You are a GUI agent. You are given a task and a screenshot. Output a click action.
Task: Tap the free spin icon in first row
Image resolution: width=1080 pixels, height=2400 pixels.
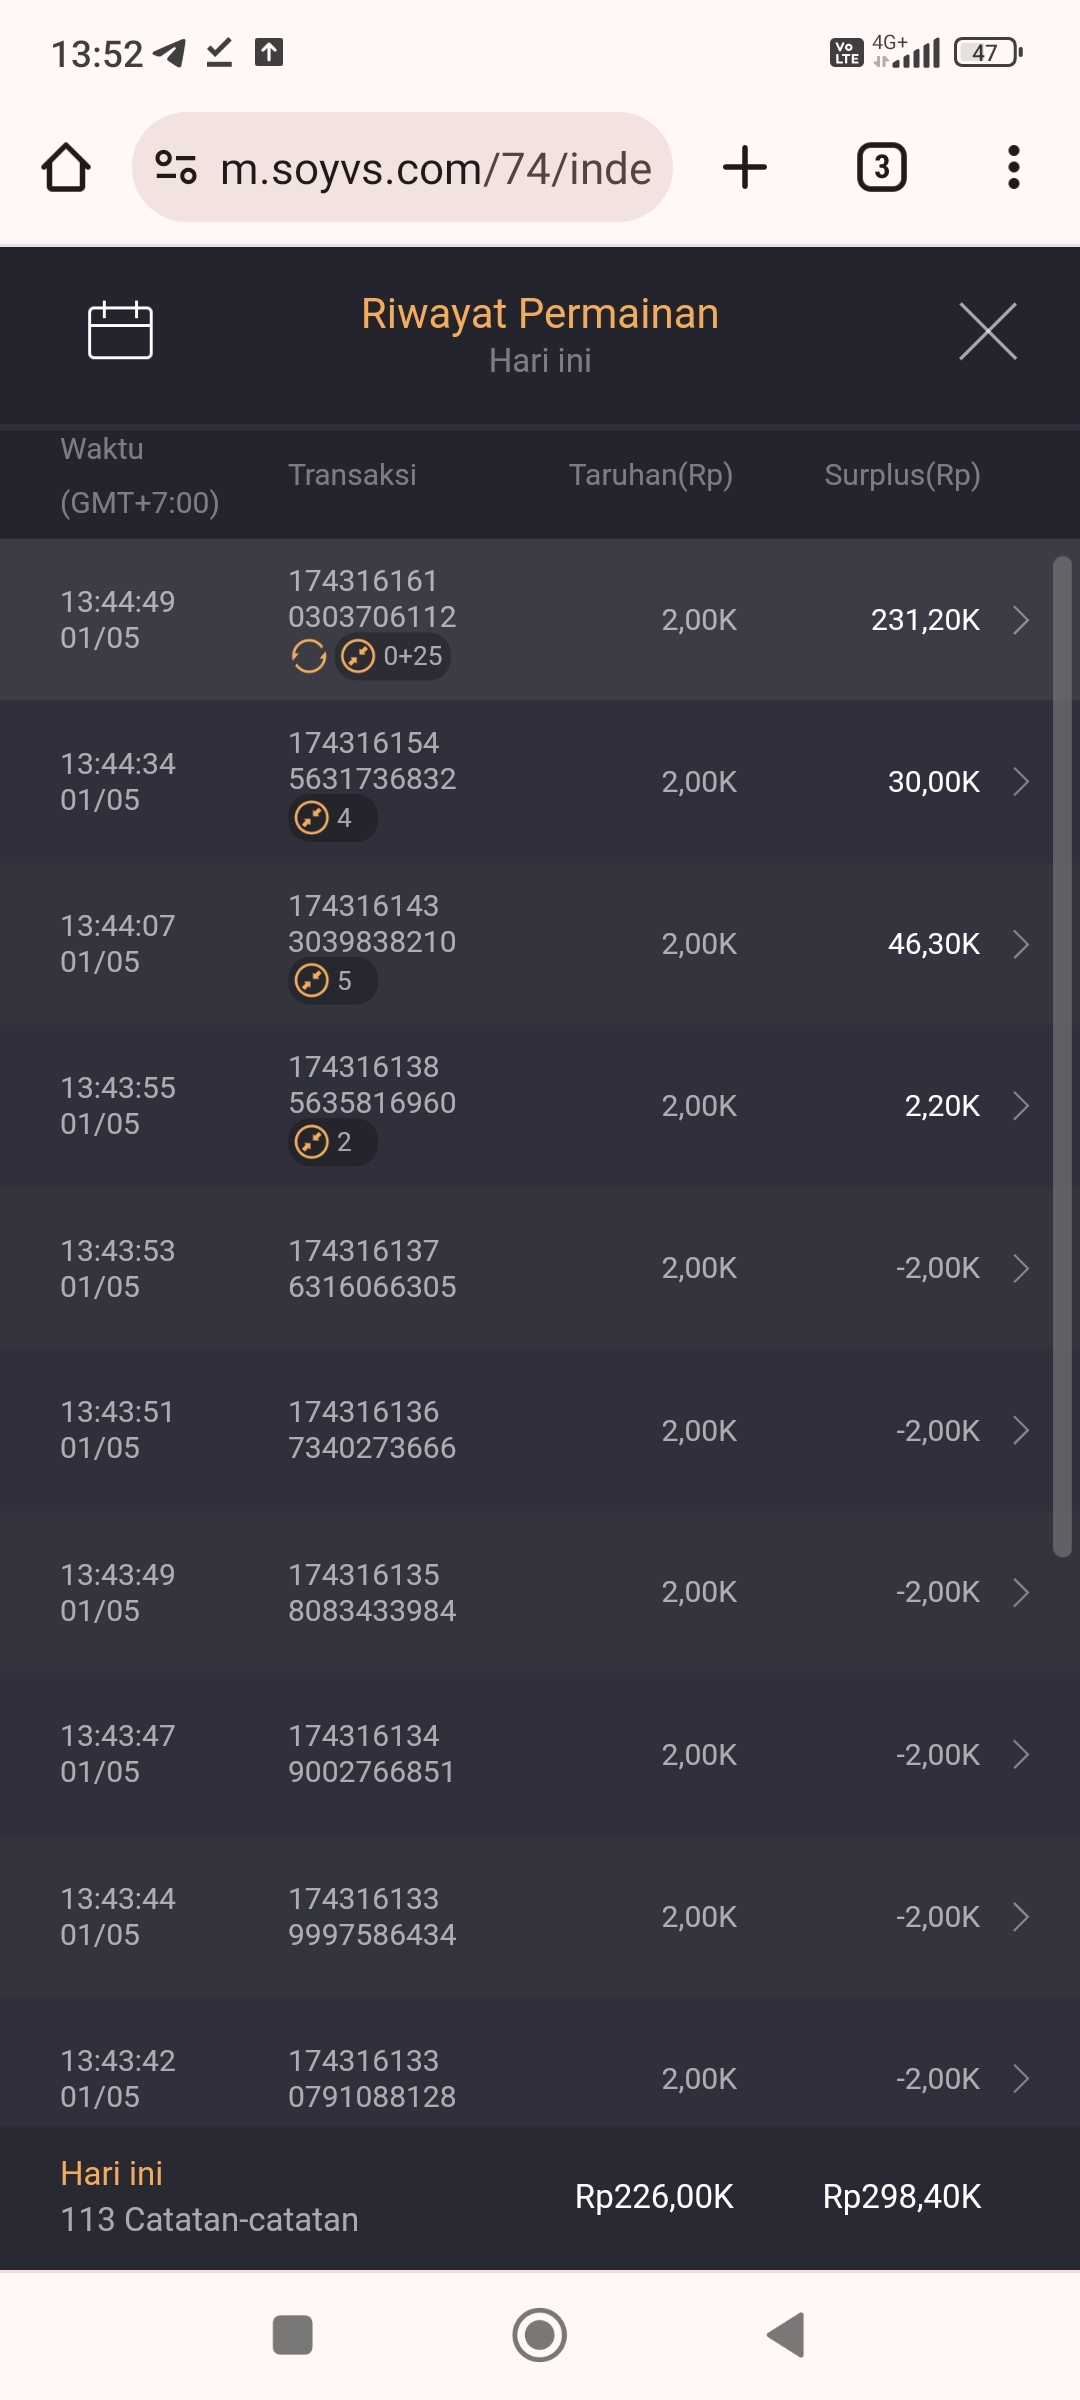click(x=309, y=657)
